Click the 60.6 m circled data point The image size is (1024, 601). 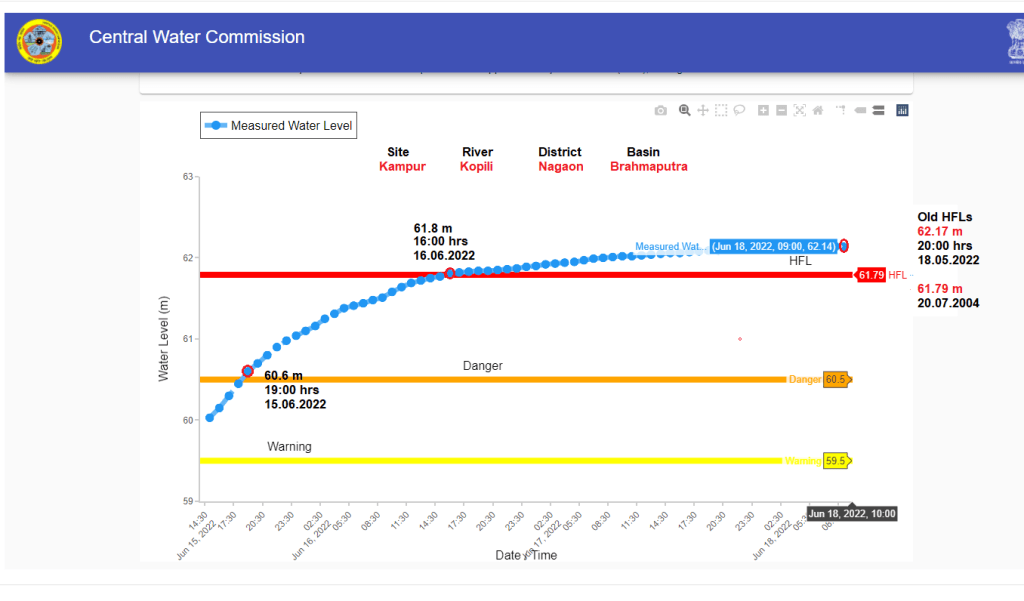point(248,371)
